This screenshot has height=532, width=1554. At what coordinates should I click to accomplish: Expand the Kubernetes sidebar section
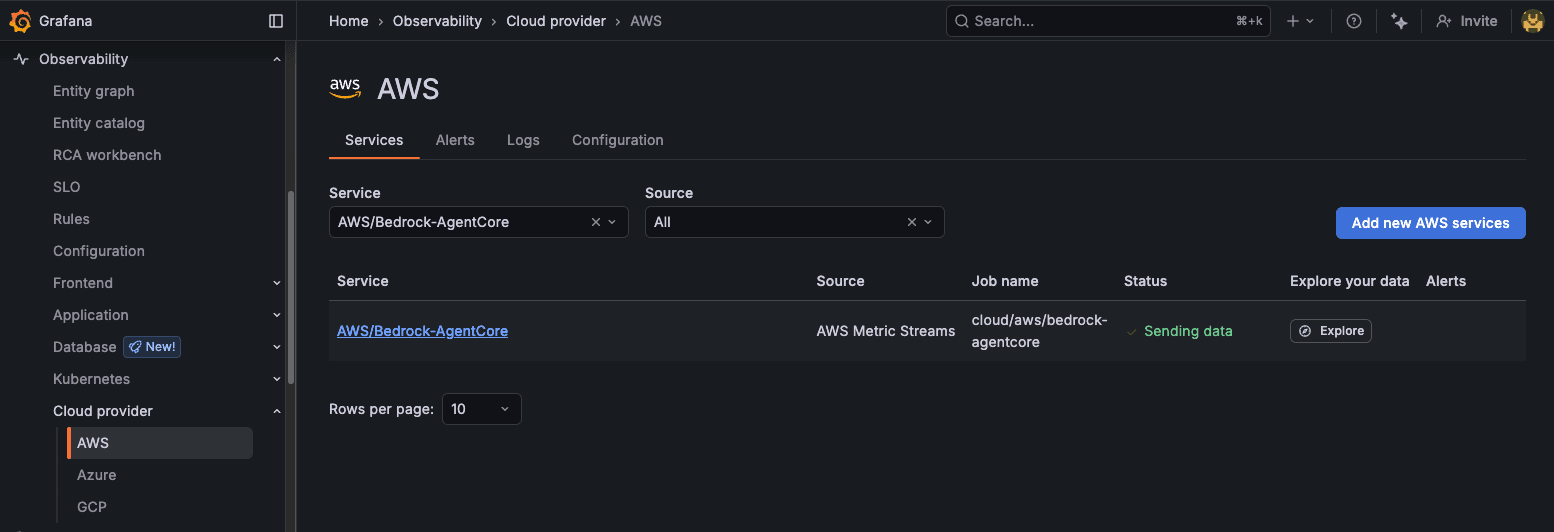277,379
